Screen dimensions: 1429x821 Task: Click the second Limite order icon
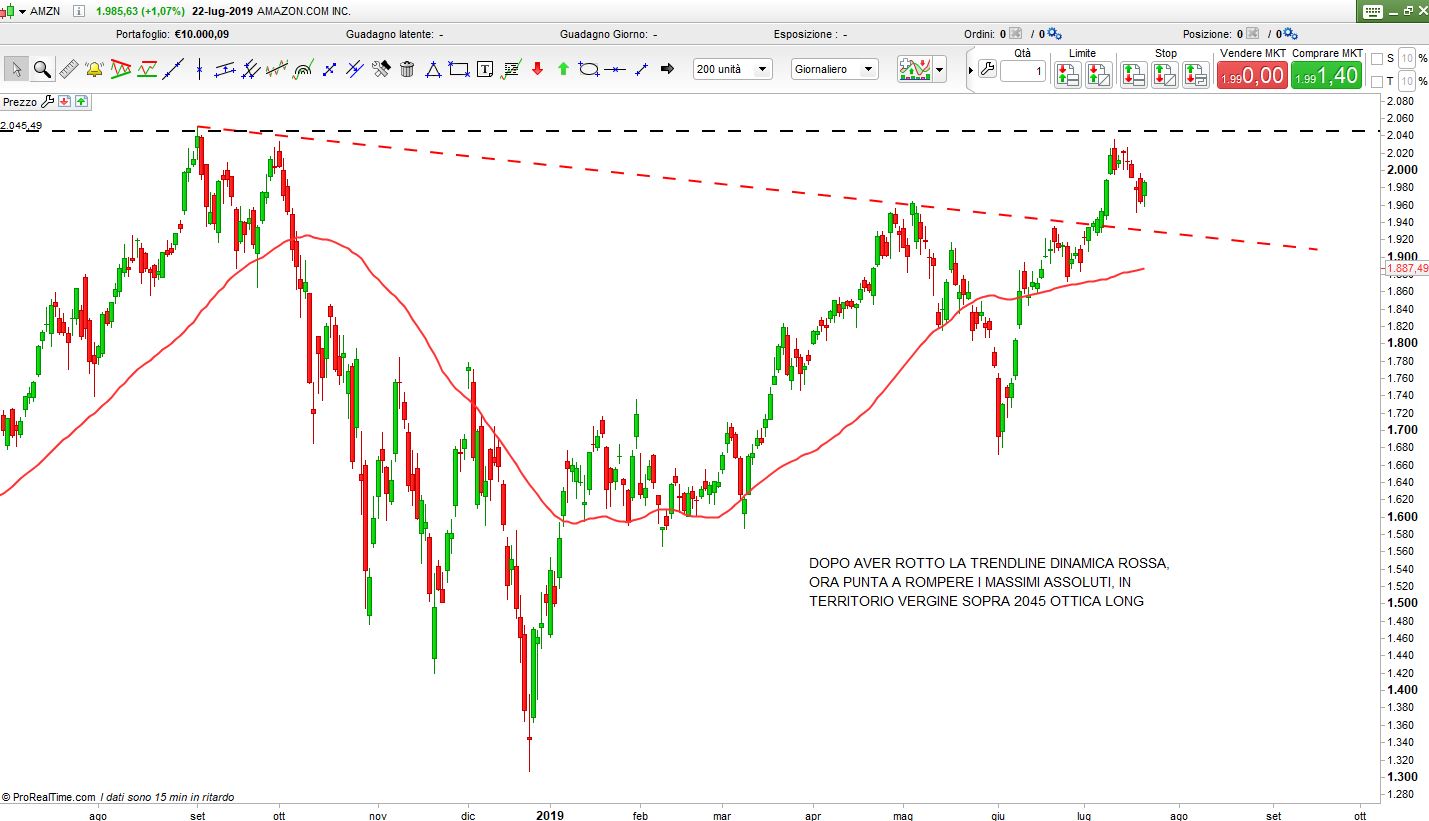[x=1099, y=74]
